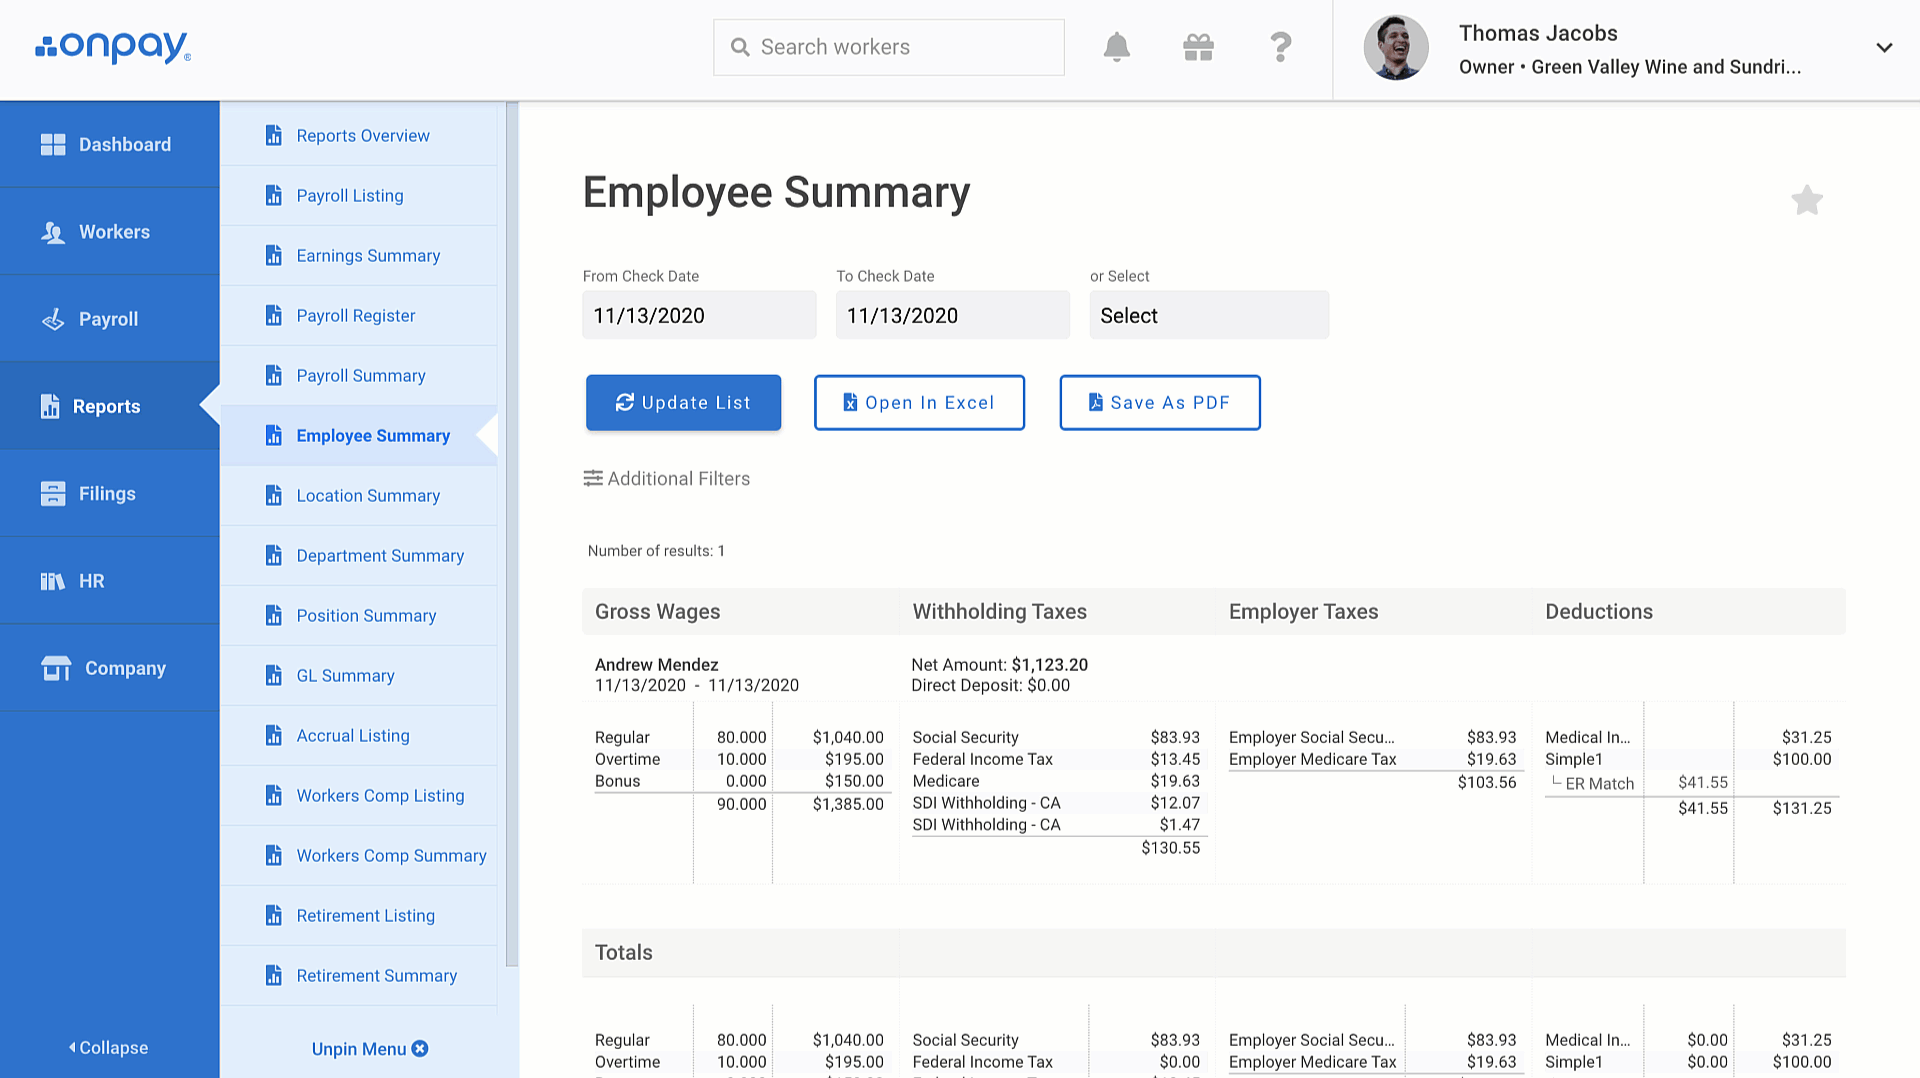The width and height of the screenshot is (1920, 1078).
Task: Open the Workers section
Action: 110,231
